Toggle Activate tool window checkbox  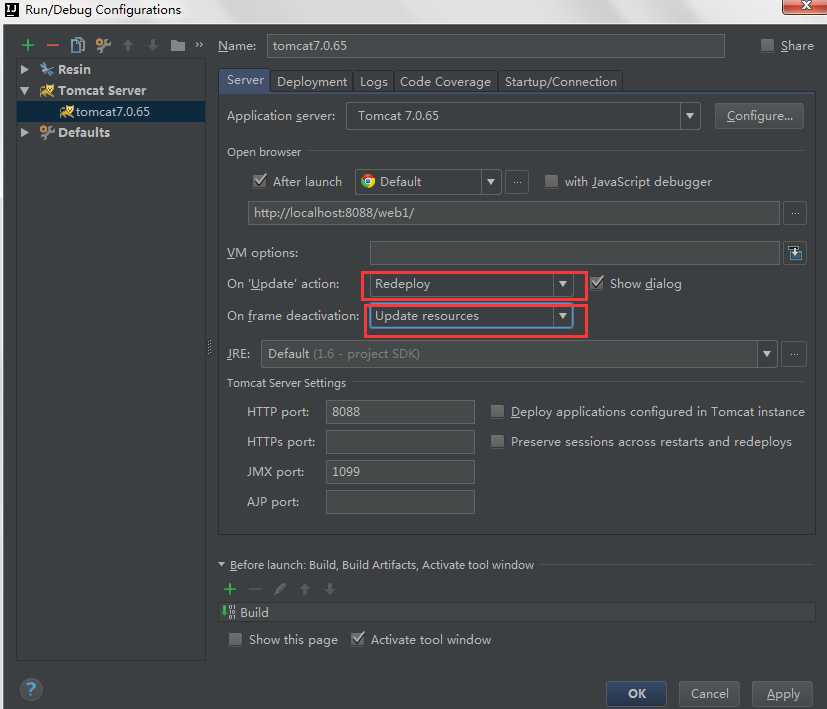358,639
